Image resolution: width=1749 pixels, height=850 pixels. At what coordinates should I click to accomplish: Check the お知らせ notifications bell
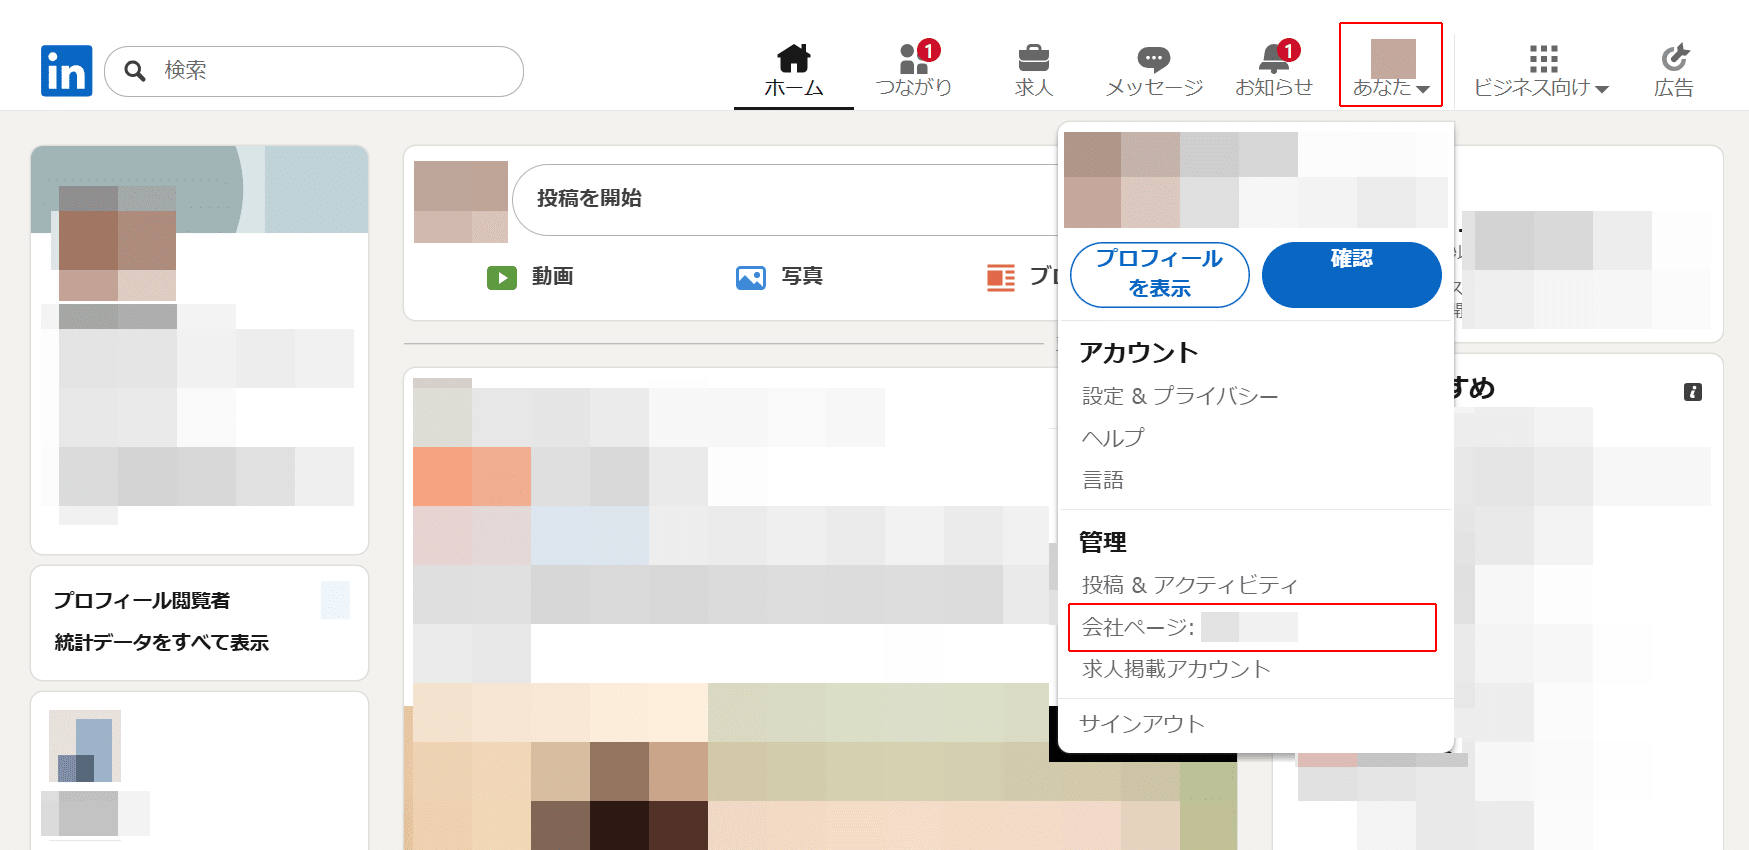[x=1273, y=59]
